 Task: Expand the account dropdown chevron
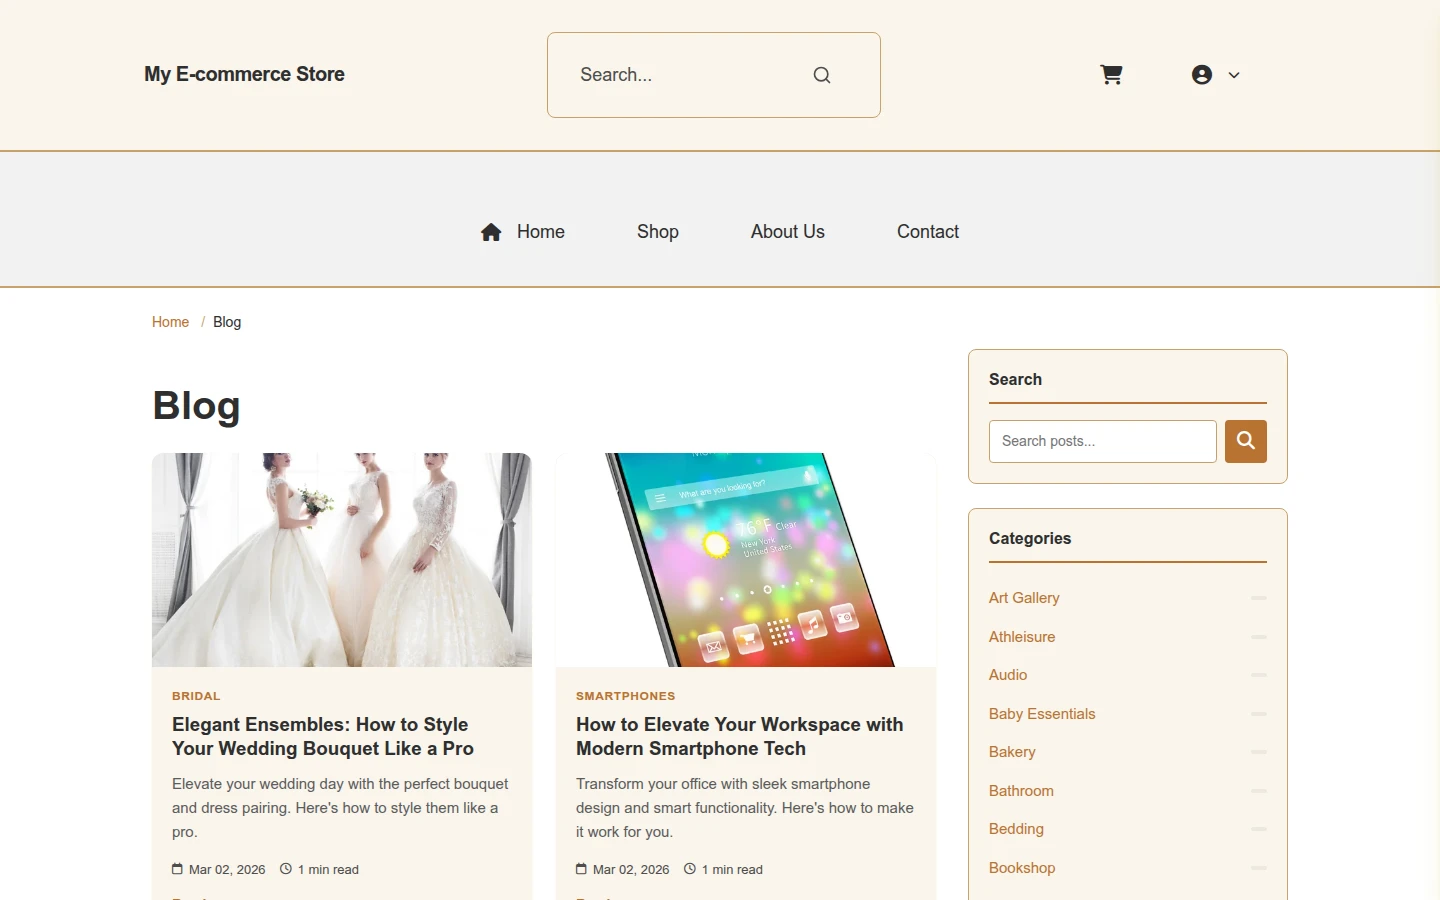[1234, 75]
